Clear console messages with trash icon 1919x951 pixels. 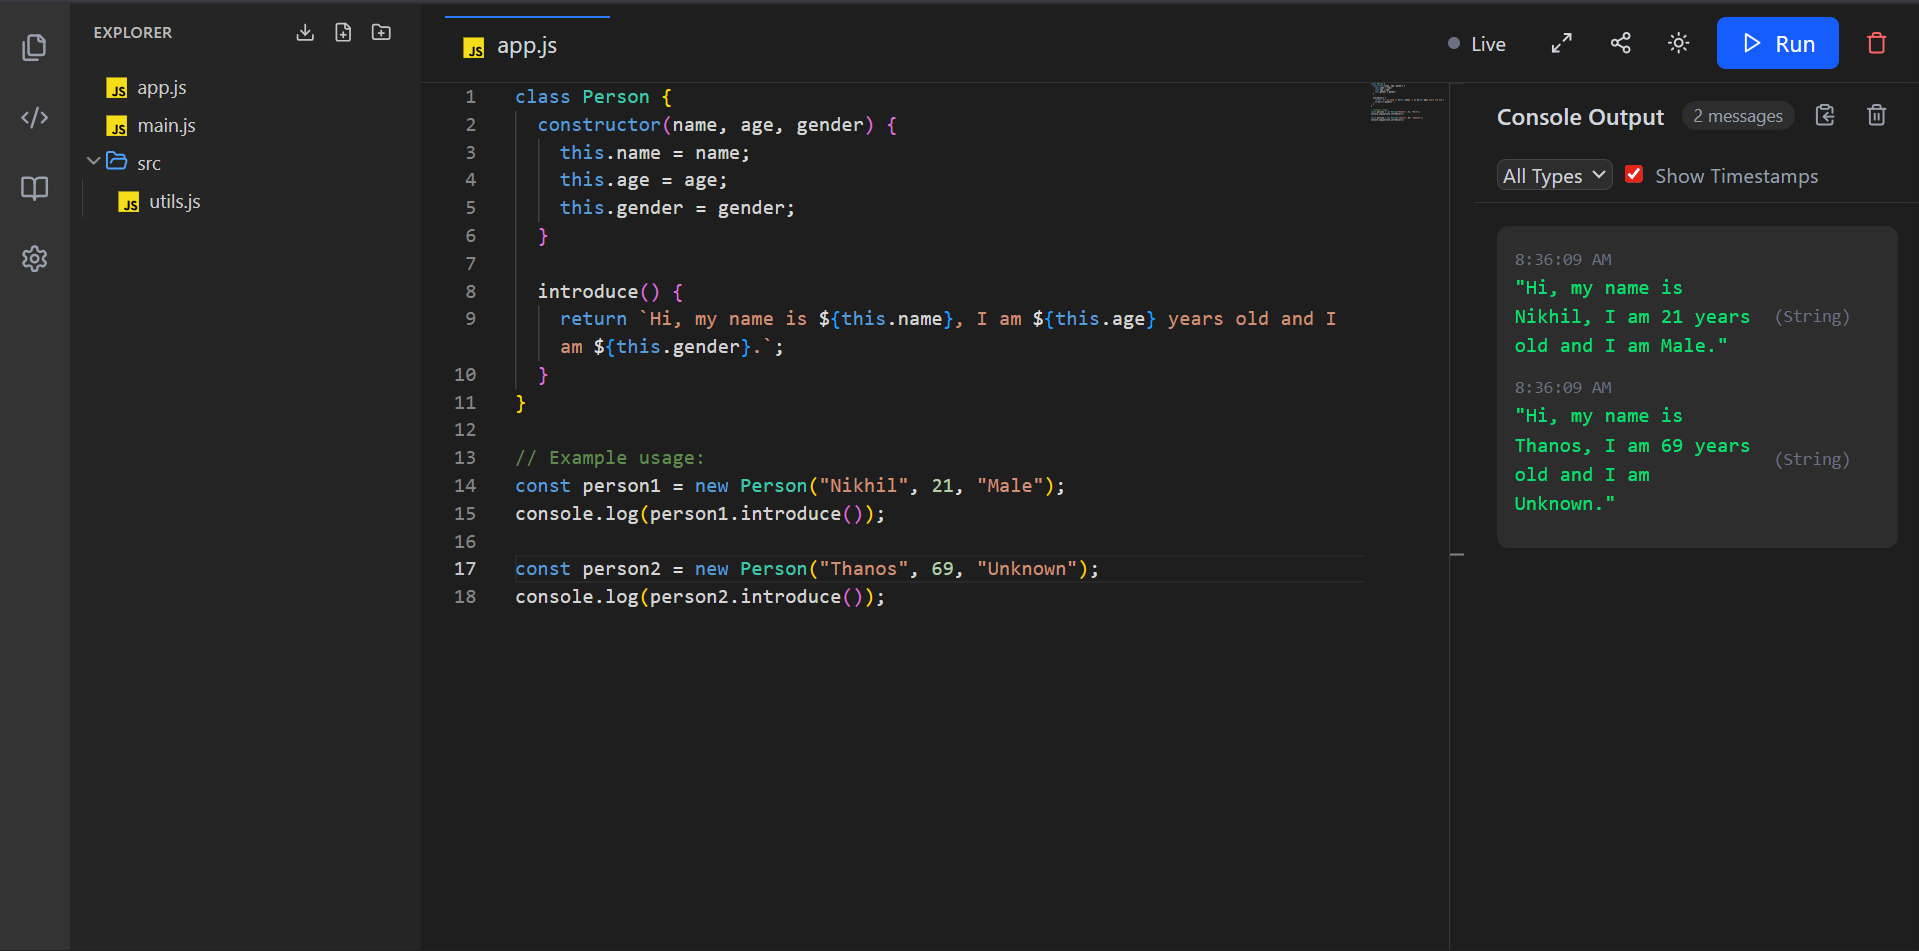pos(1875,115)
